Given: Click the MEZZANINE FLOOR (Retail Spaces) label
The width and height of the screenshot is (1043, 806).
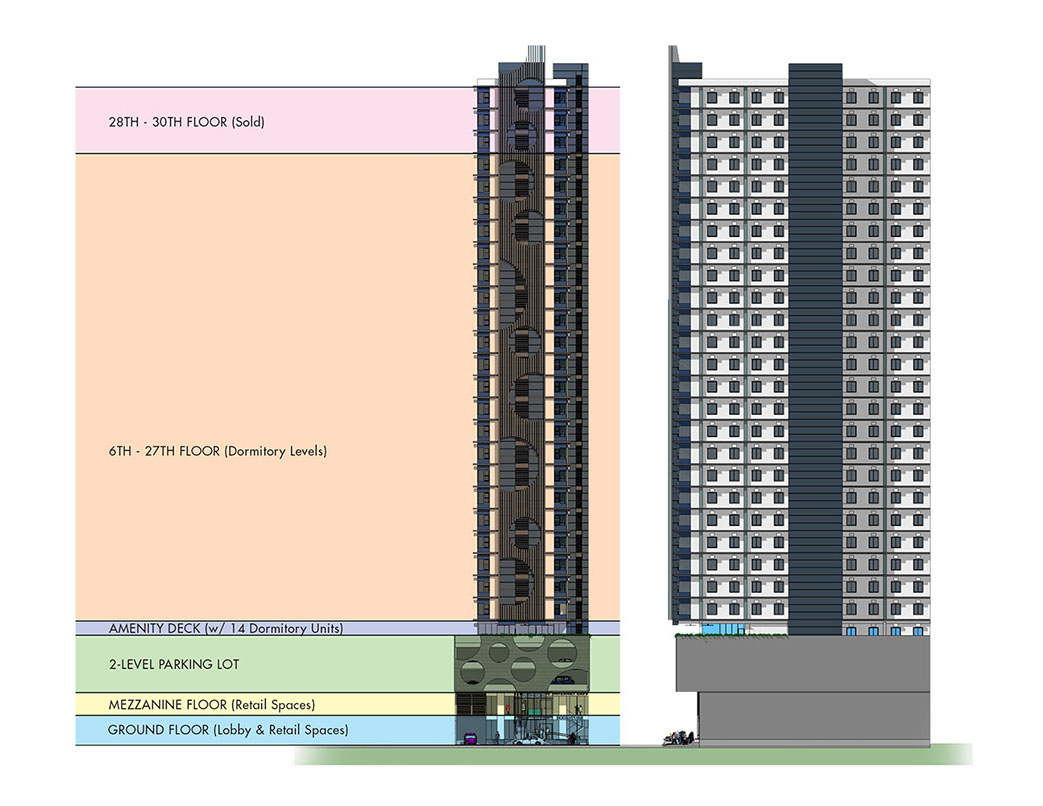Looking at the screenshot, I should (x=211, y=705).
